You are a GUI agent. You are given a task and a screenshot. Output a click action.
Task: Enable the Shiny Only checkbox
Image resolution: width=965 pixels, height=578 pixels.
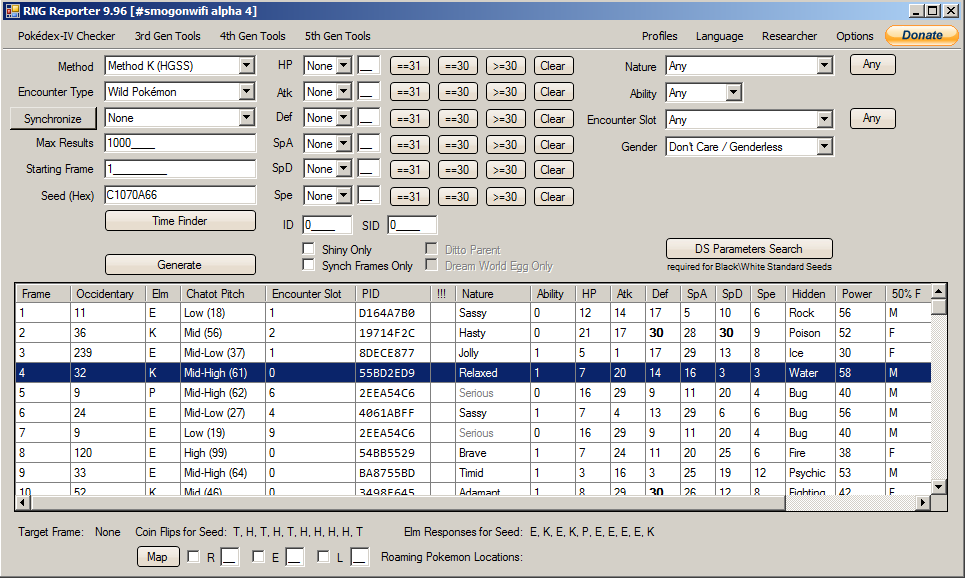click(309, 249)
